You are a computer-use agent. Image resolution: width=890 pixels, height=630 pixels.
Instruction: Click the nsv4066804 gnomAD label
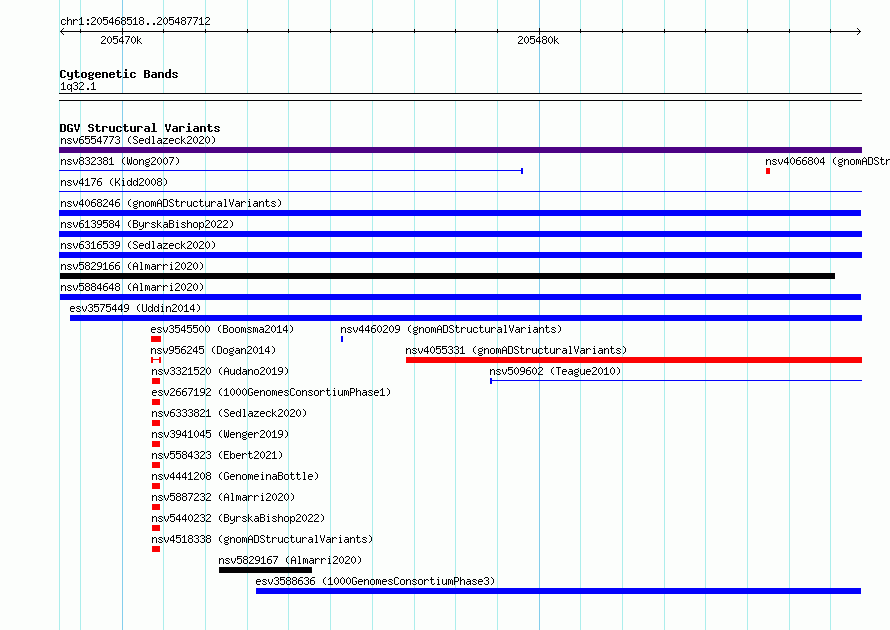(x=827, y=161)
